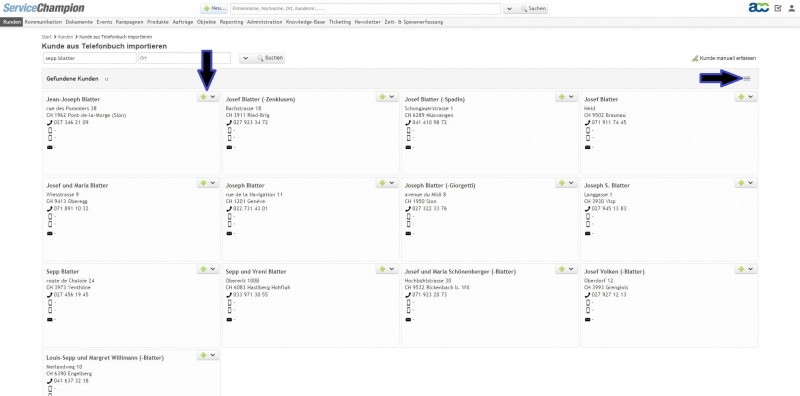This screenshot has height=396, width=800.
Task: Import Sepp Blatter using green plus icon
Action: [x=204, y=269]
